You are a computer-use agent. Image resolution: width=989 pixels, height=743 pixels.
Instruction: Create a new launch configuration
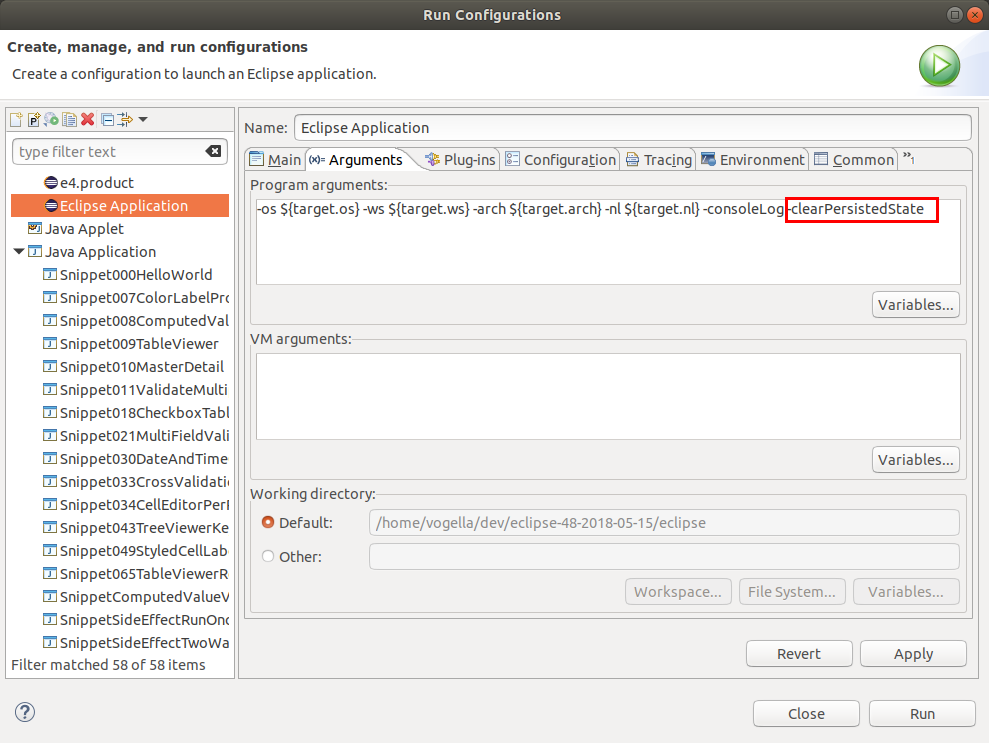tap(16, 119)
